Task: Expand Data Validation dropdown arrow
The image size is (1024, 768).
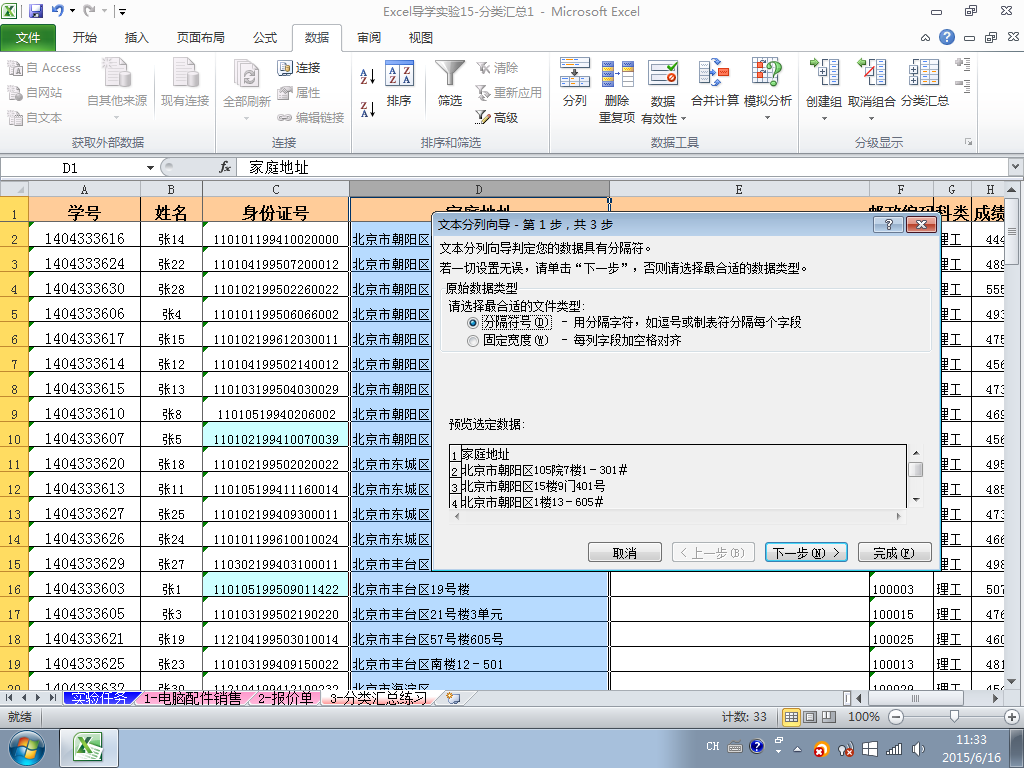Action: tap(683, 119)
